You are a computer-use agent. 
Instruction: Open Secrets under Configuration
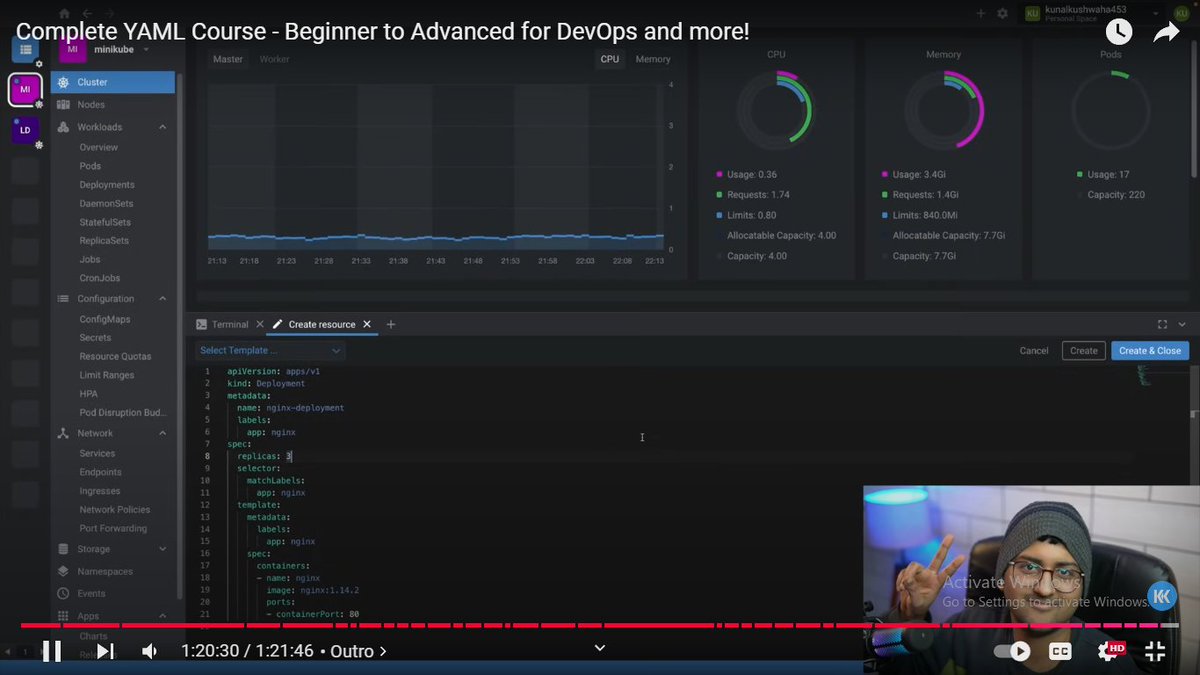(95, 338)
